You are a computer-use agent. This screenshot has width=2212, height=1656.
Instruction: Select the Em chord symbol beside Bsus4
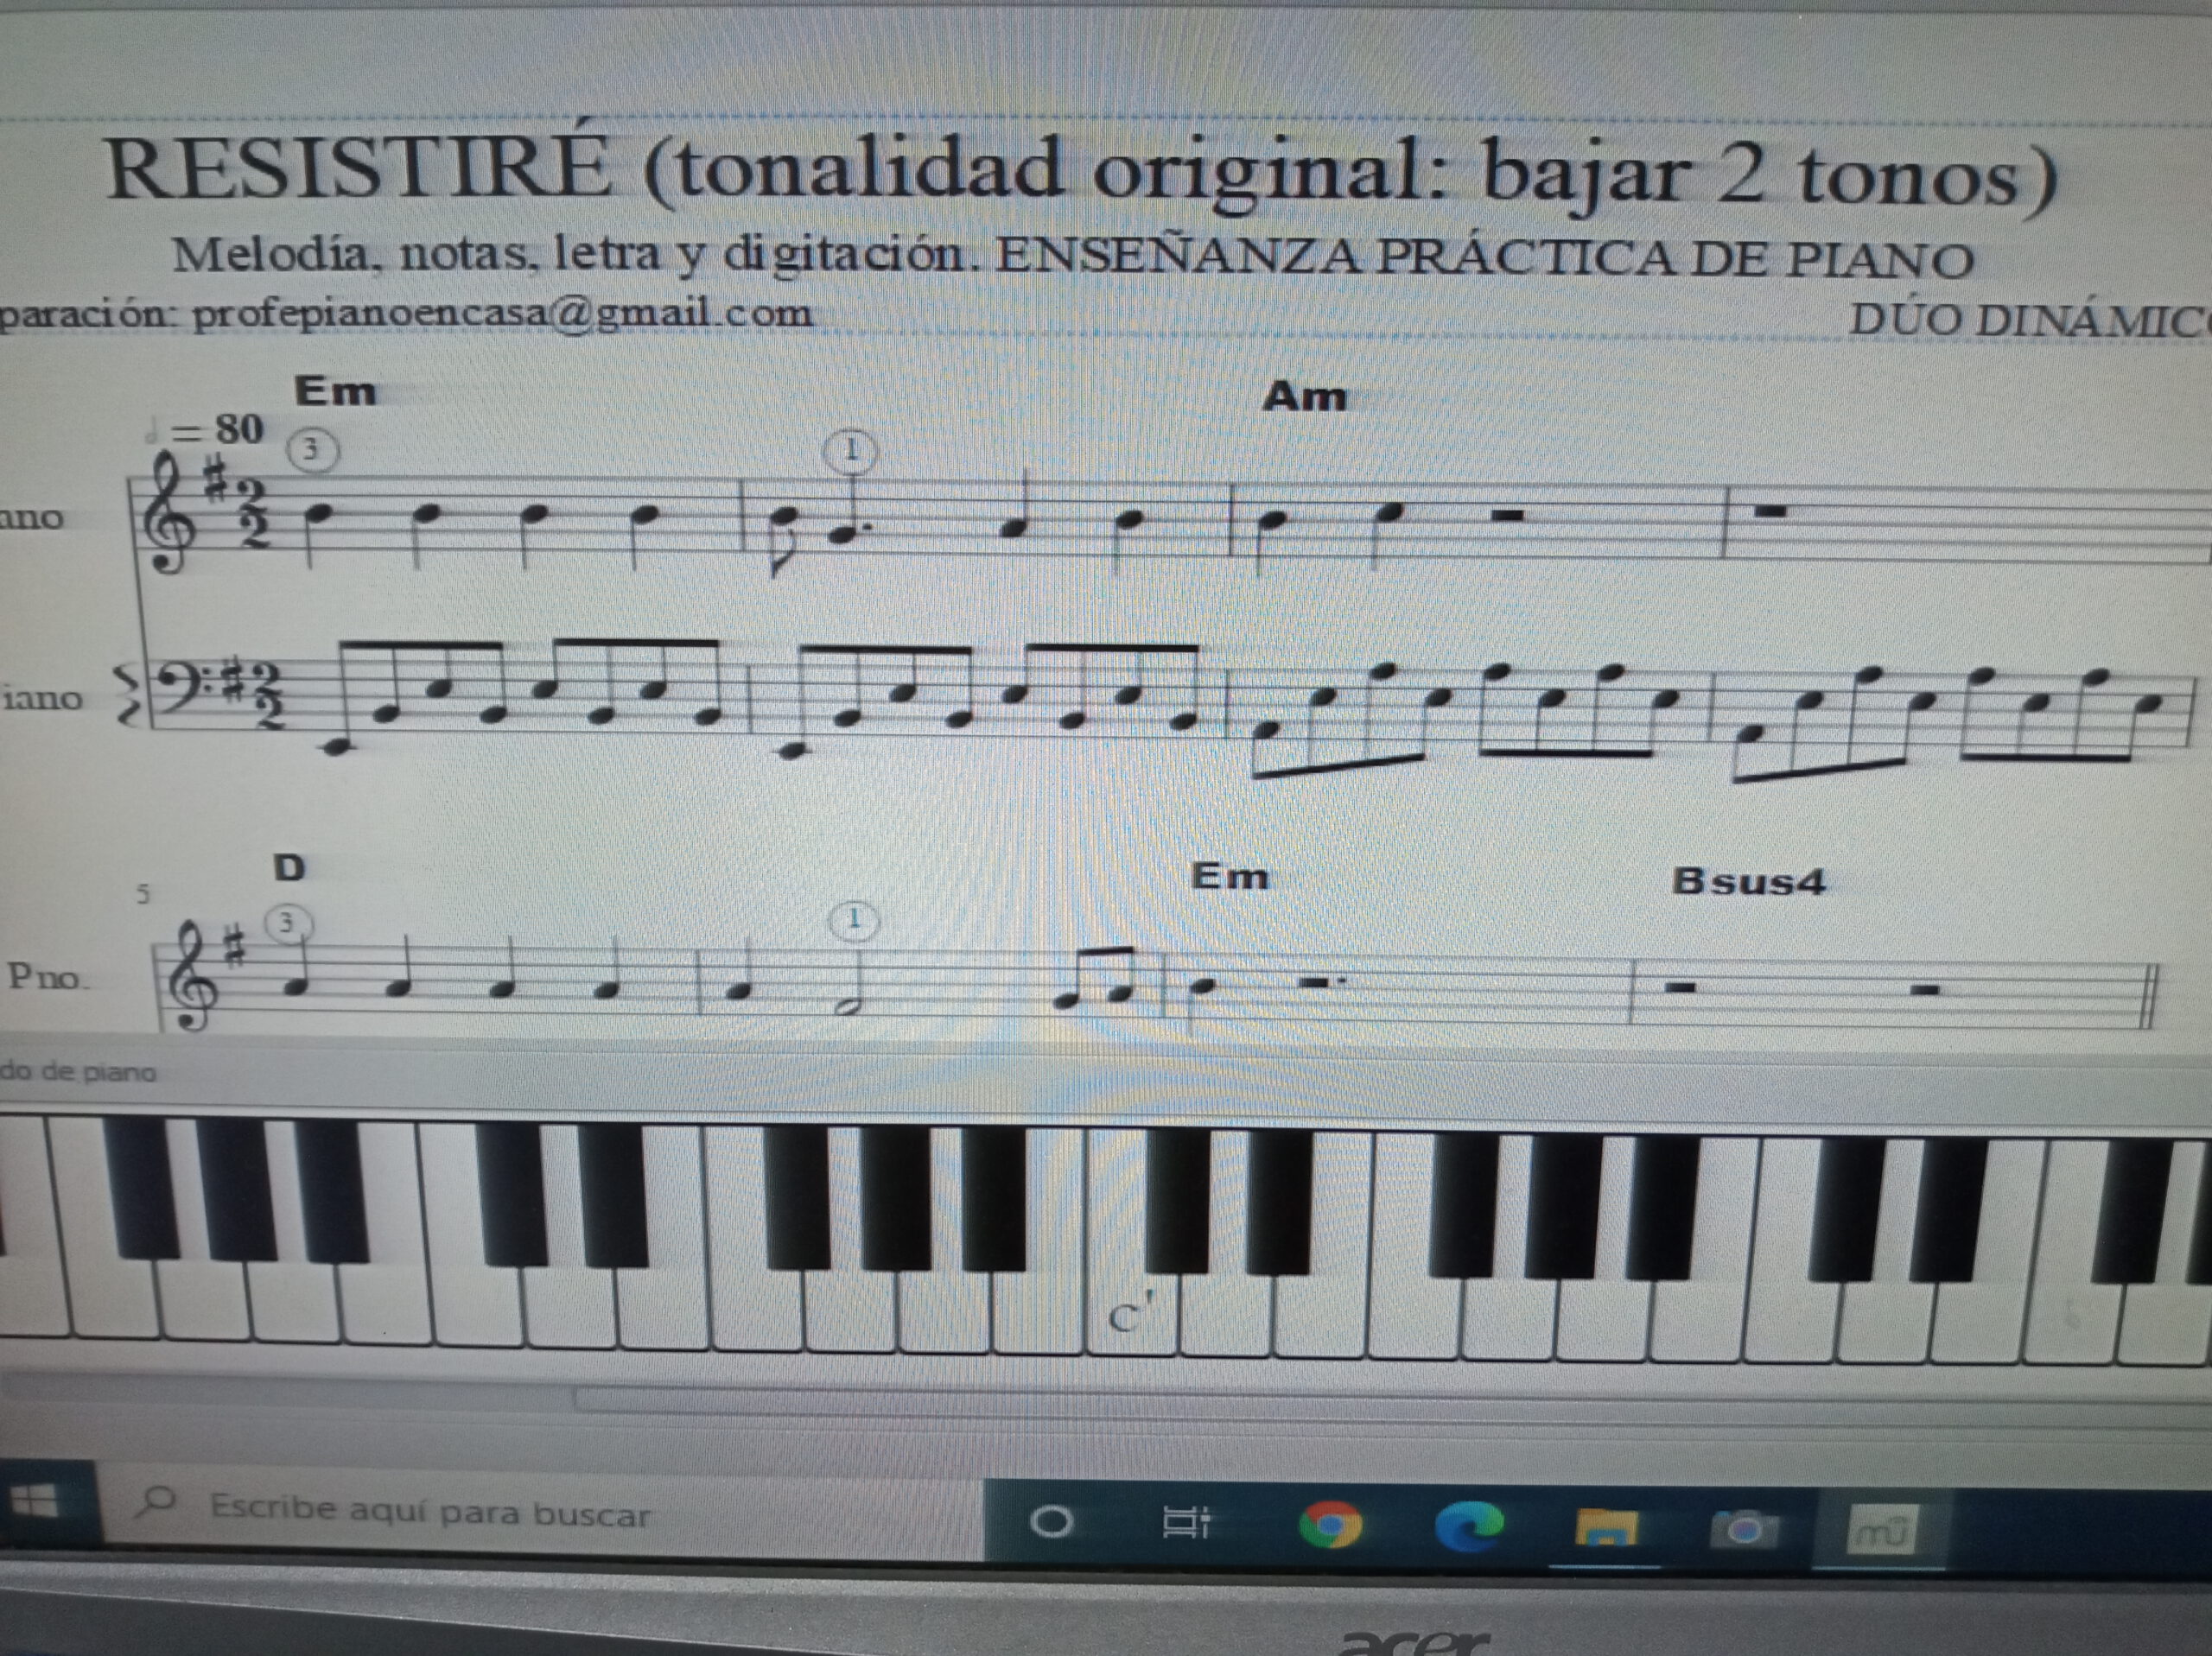1230,876
